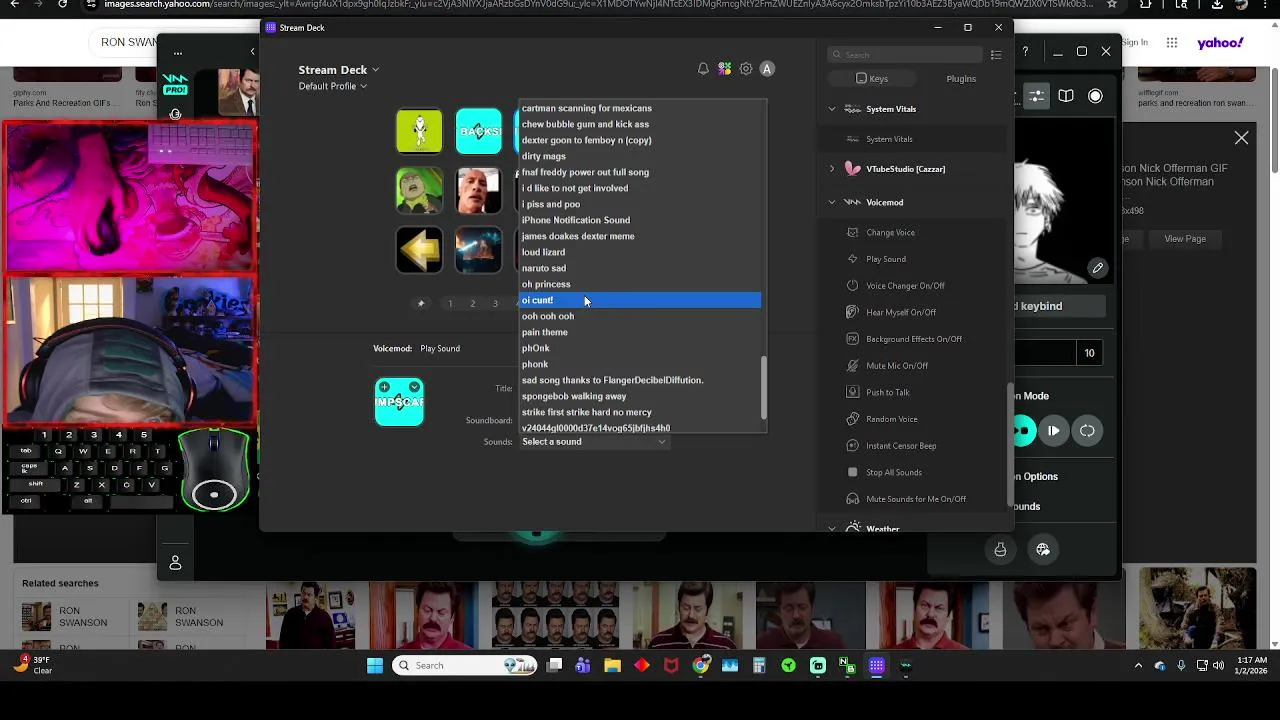Close the Yahoo image preview with X
Image resolution: width=1280 pixels, height=720 pixels.
tap(1241, 138)
